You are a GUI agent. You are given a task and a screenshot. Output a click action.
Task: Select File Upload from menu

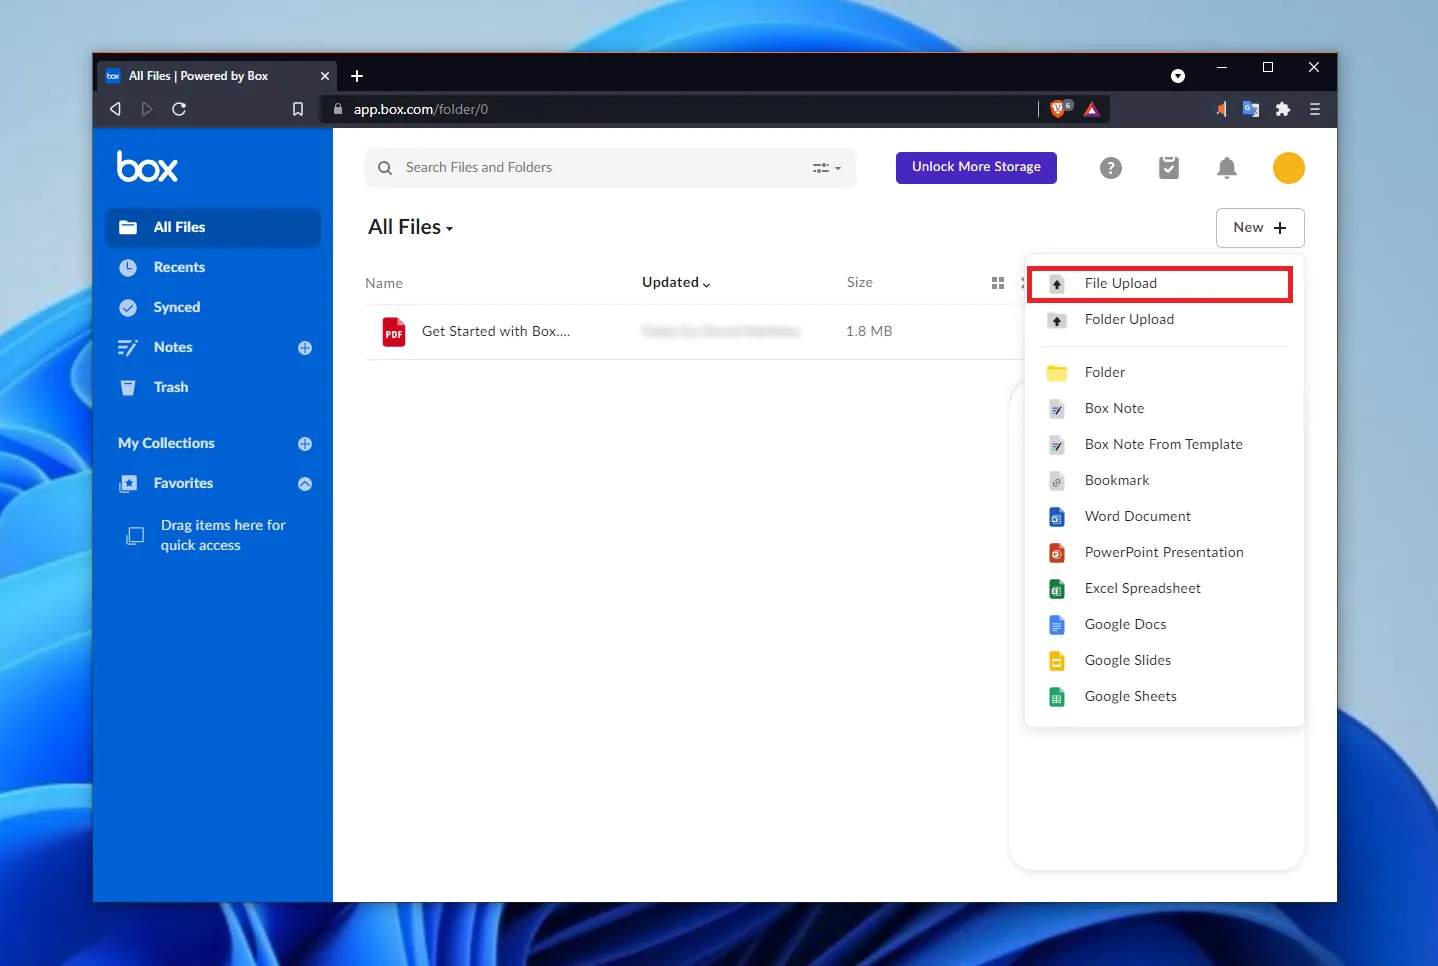point(1160,284)
